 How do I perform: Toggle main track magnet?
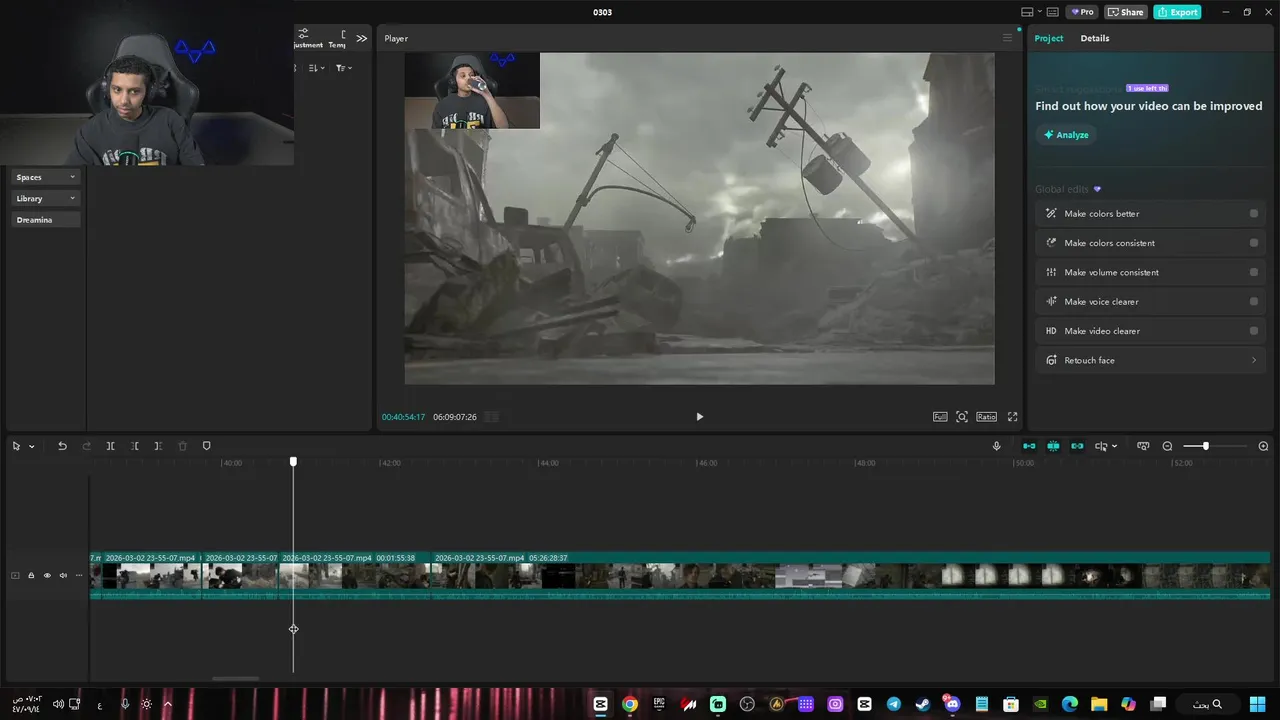[x=1029, y=446]
